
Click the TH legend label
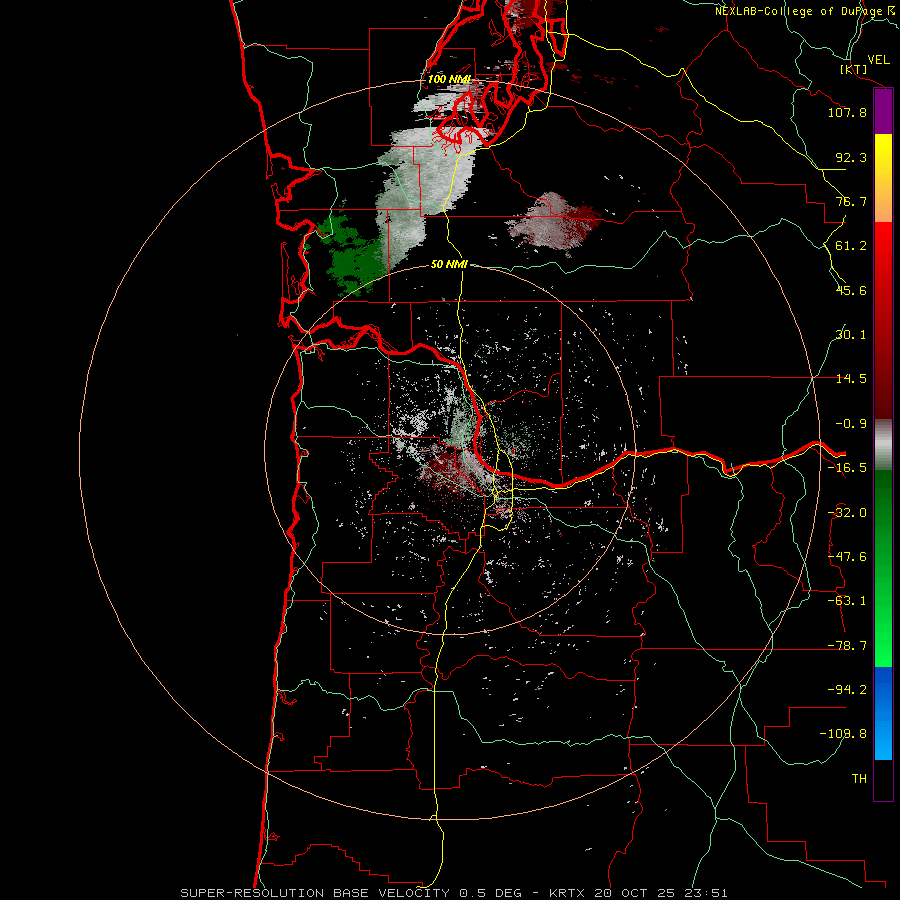(859, 779)
